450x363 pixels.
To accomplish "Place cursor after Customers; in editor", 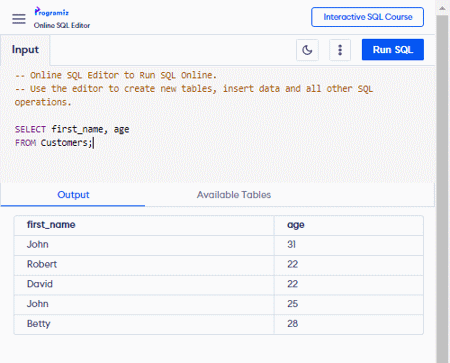I will (x=94, y=143).
